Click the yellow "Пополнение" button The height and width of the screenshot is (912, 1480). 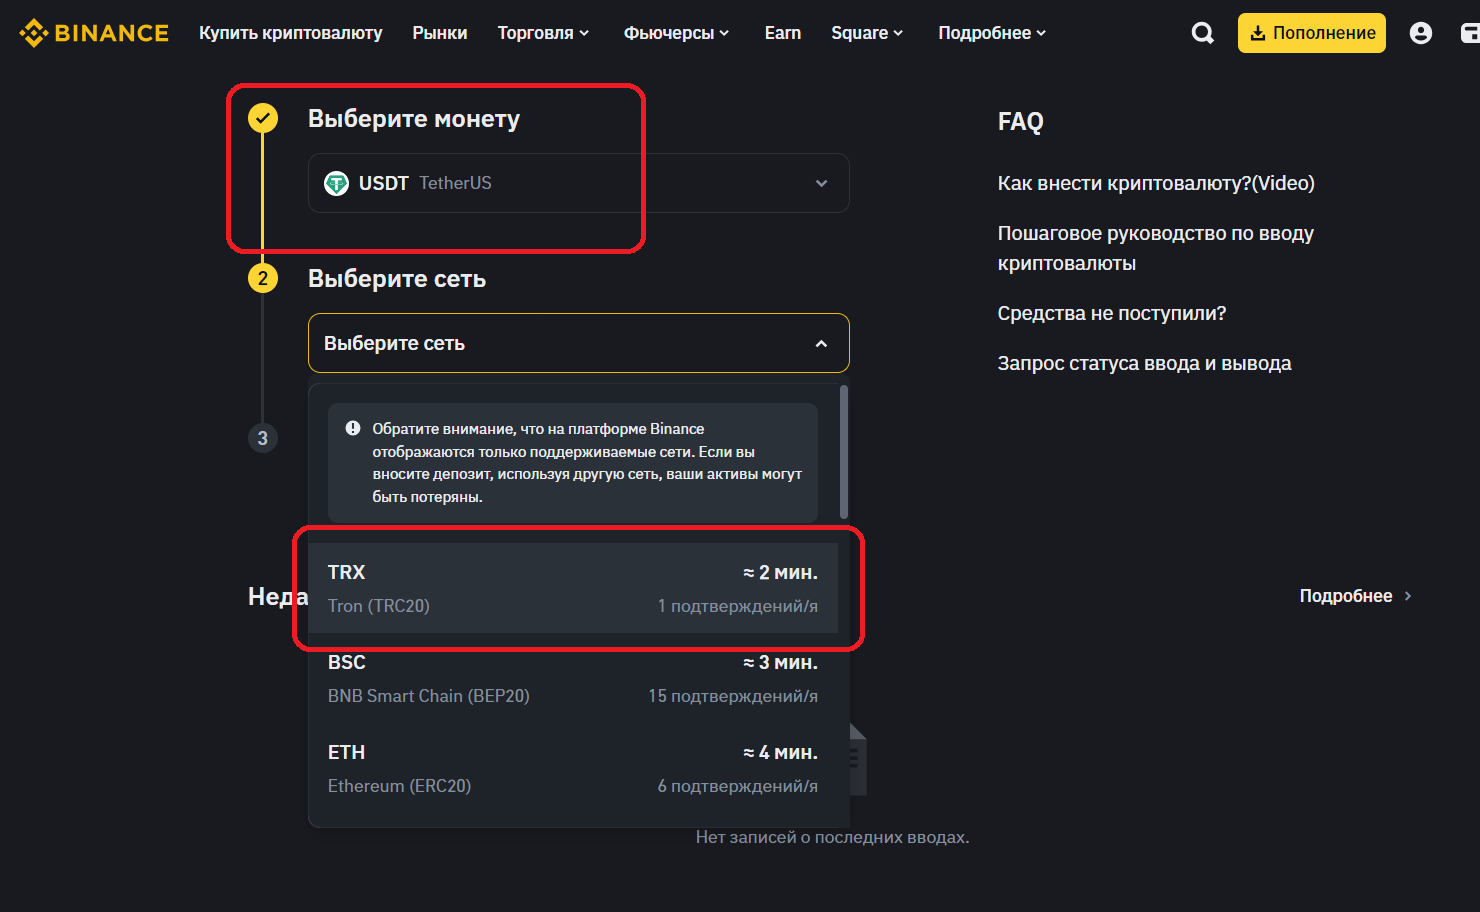[x=1311, y=33]
